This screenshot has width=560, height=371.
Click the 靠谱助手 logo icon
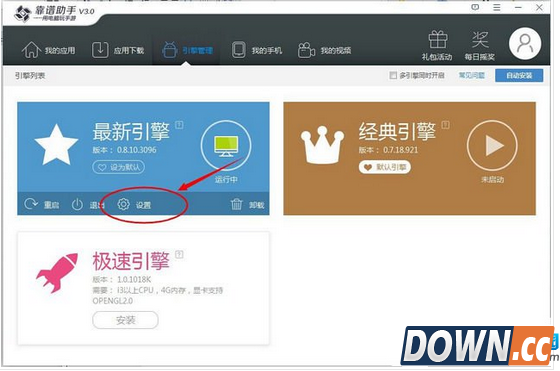click(22, 14)
